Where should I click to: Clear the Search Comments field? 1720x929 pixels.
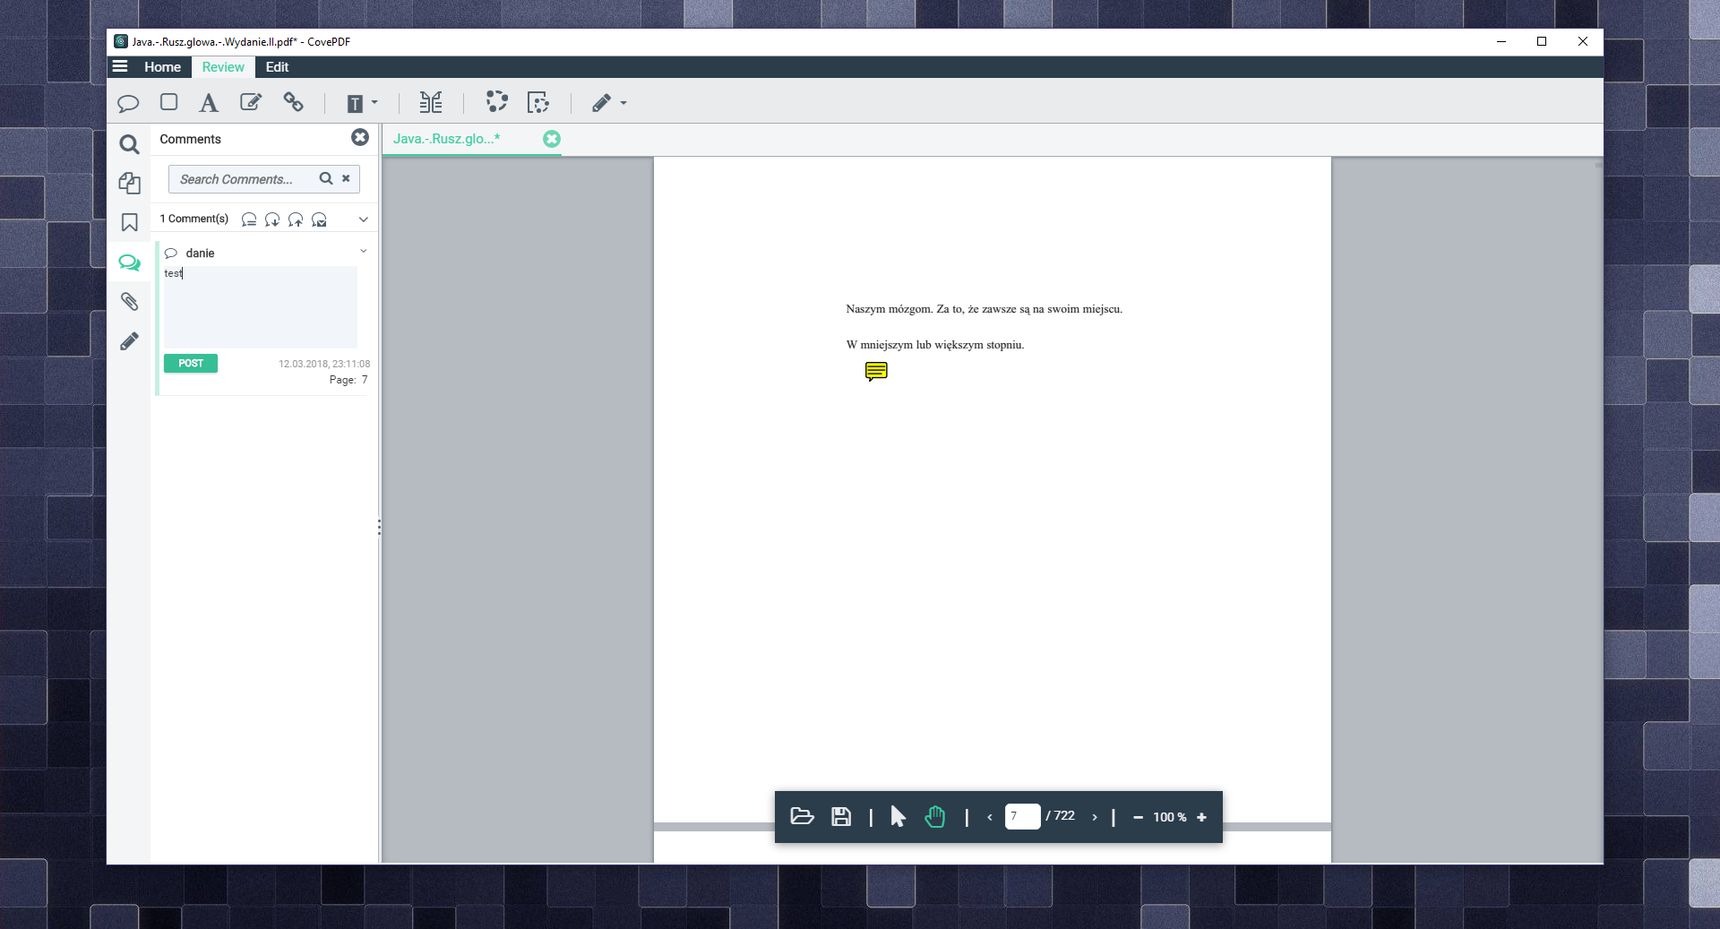[x=346, y=178]
